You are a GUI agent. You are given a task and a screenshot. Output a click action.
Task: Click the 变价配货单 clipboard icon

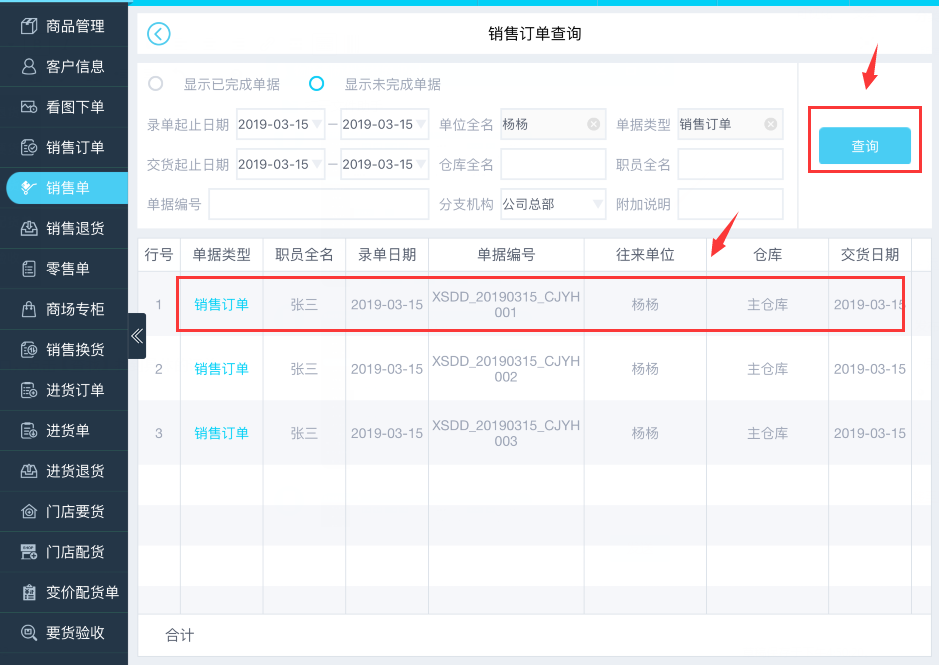click(x=29, y=592)
